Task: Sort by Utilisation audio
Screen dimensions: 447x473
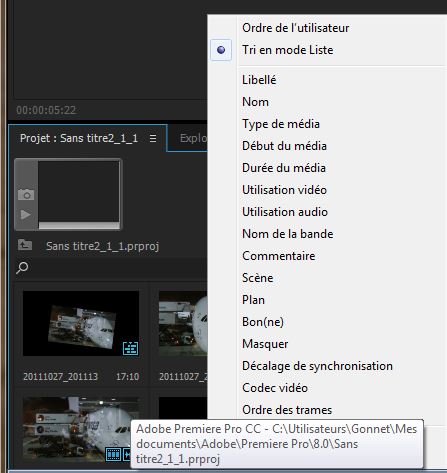Action: pyautogui.click(x=285, y=212)
